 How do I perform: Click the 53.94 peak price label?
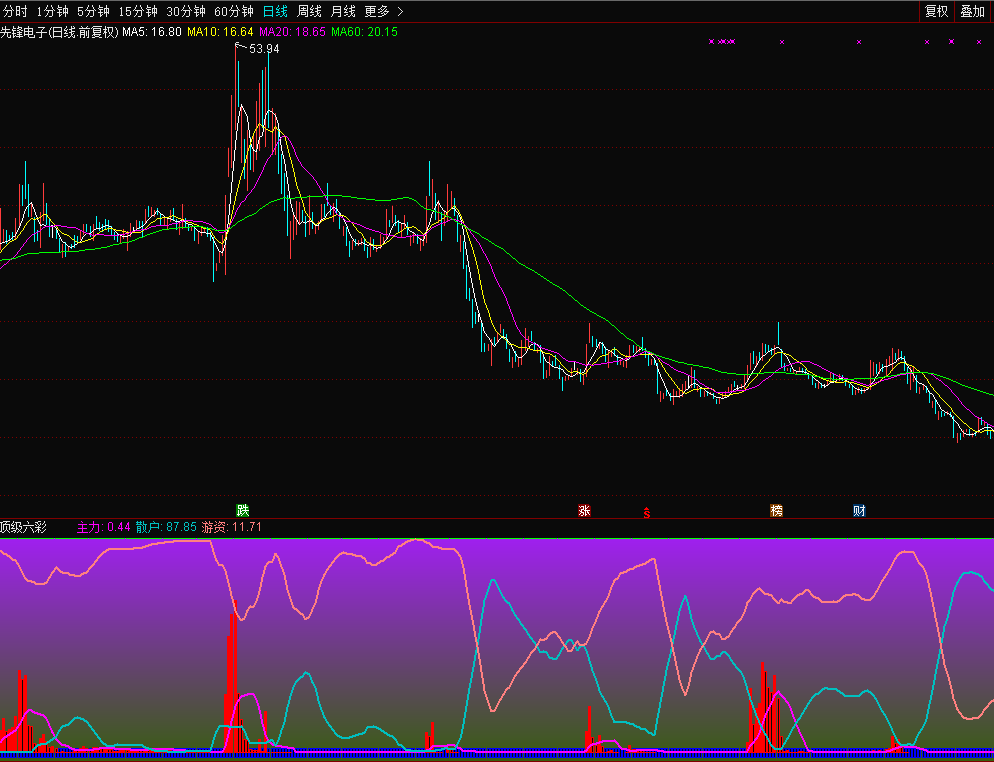tap(264, 49)
